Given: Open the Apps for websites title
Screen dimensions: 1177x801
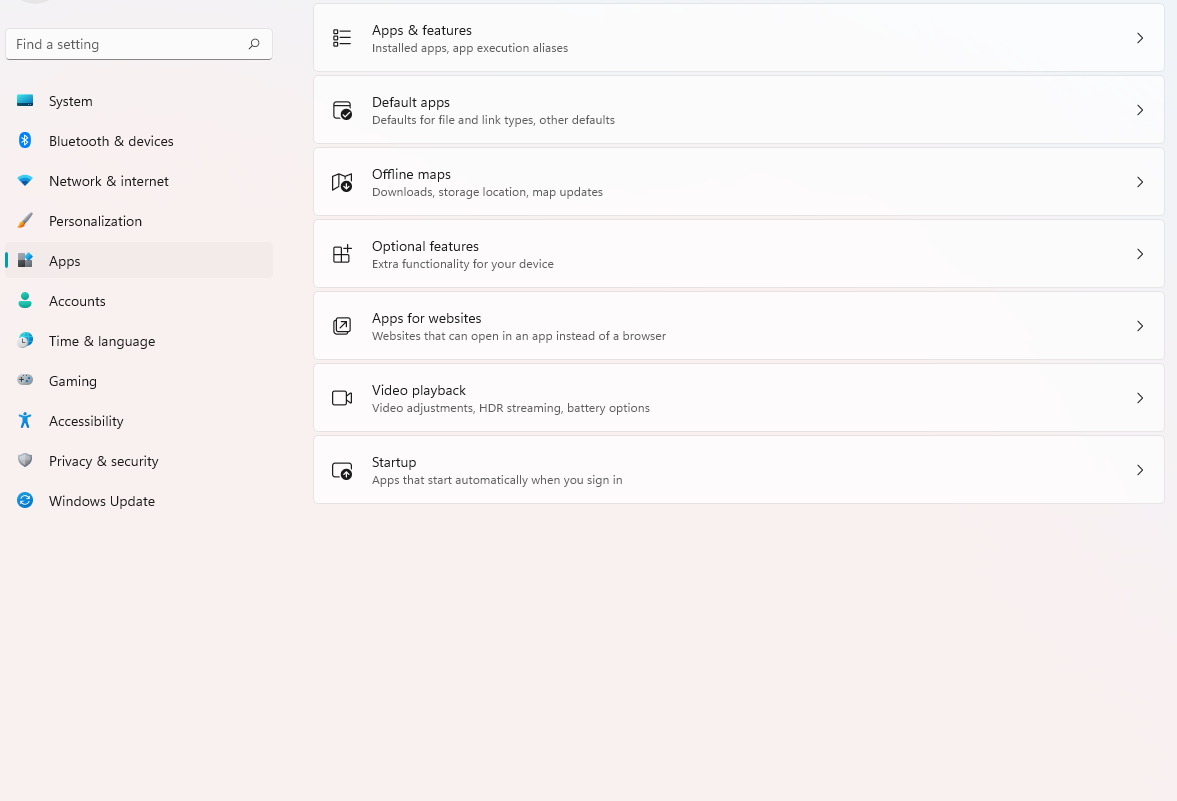Looking at the screenshot, I should click(x=426, y=318).
